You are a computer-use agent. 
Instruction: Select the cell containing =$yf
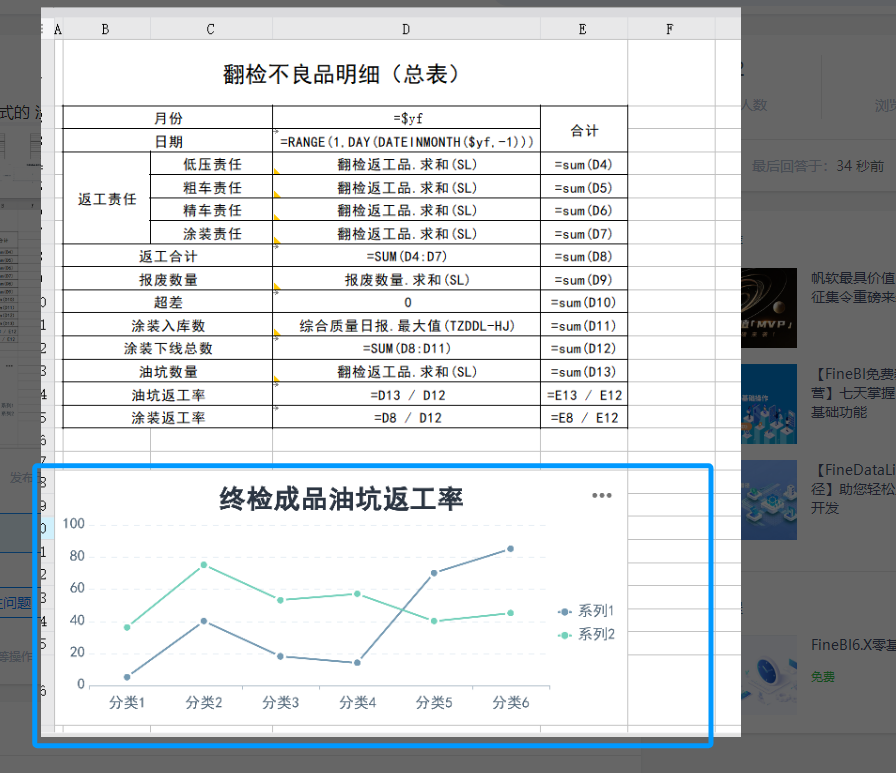click(x=406, y=118)
